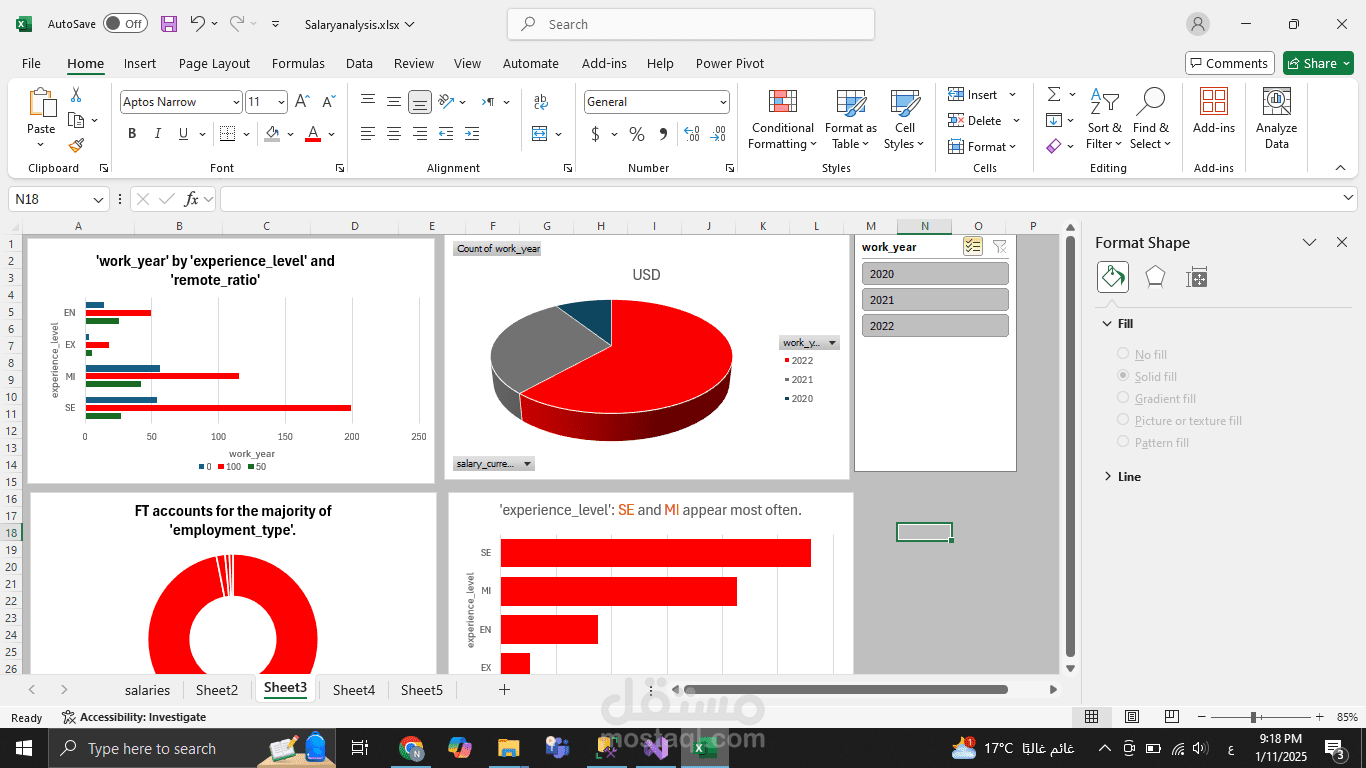Open Conditional Formatting
Image resolution: width=1366 pixels, height=768 pixels.
[783, 120]
